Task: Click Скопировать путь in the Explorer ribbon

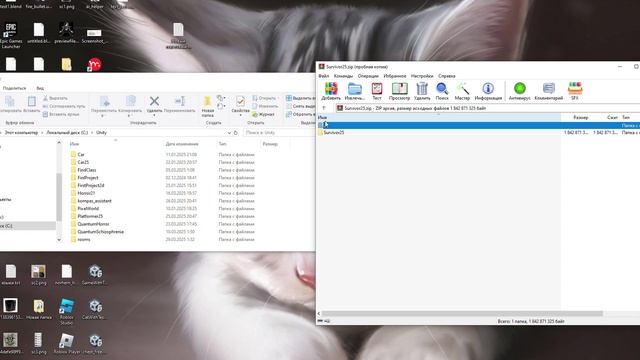Action: click(64, 106)
